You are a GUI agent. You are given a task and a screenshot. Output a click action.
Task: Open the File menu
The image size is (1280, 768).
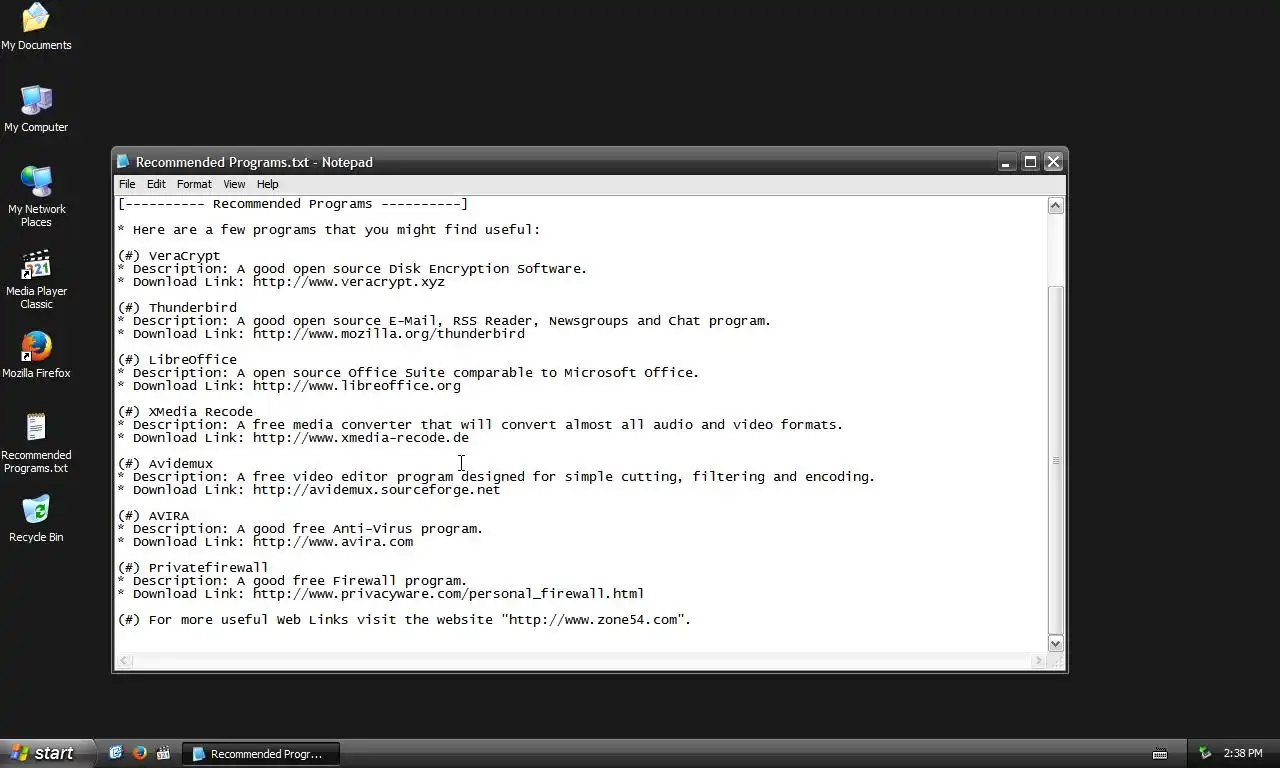pyautogui.click(x=127, y=184)
